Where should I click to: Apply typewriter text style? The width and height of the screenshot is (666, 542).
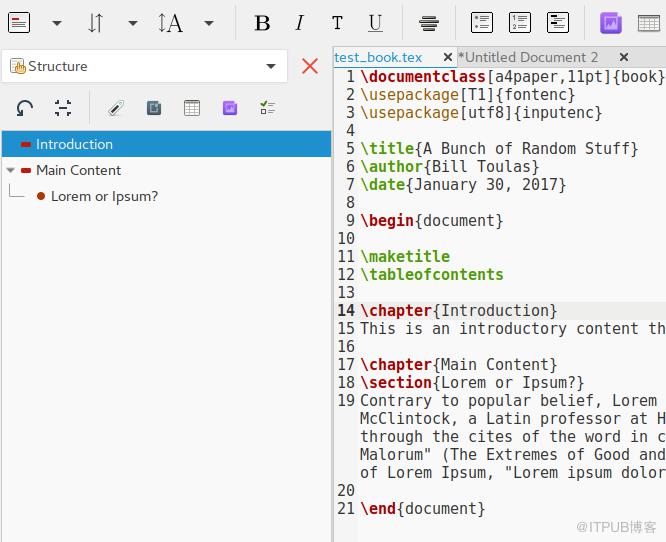tap(337, 23)
